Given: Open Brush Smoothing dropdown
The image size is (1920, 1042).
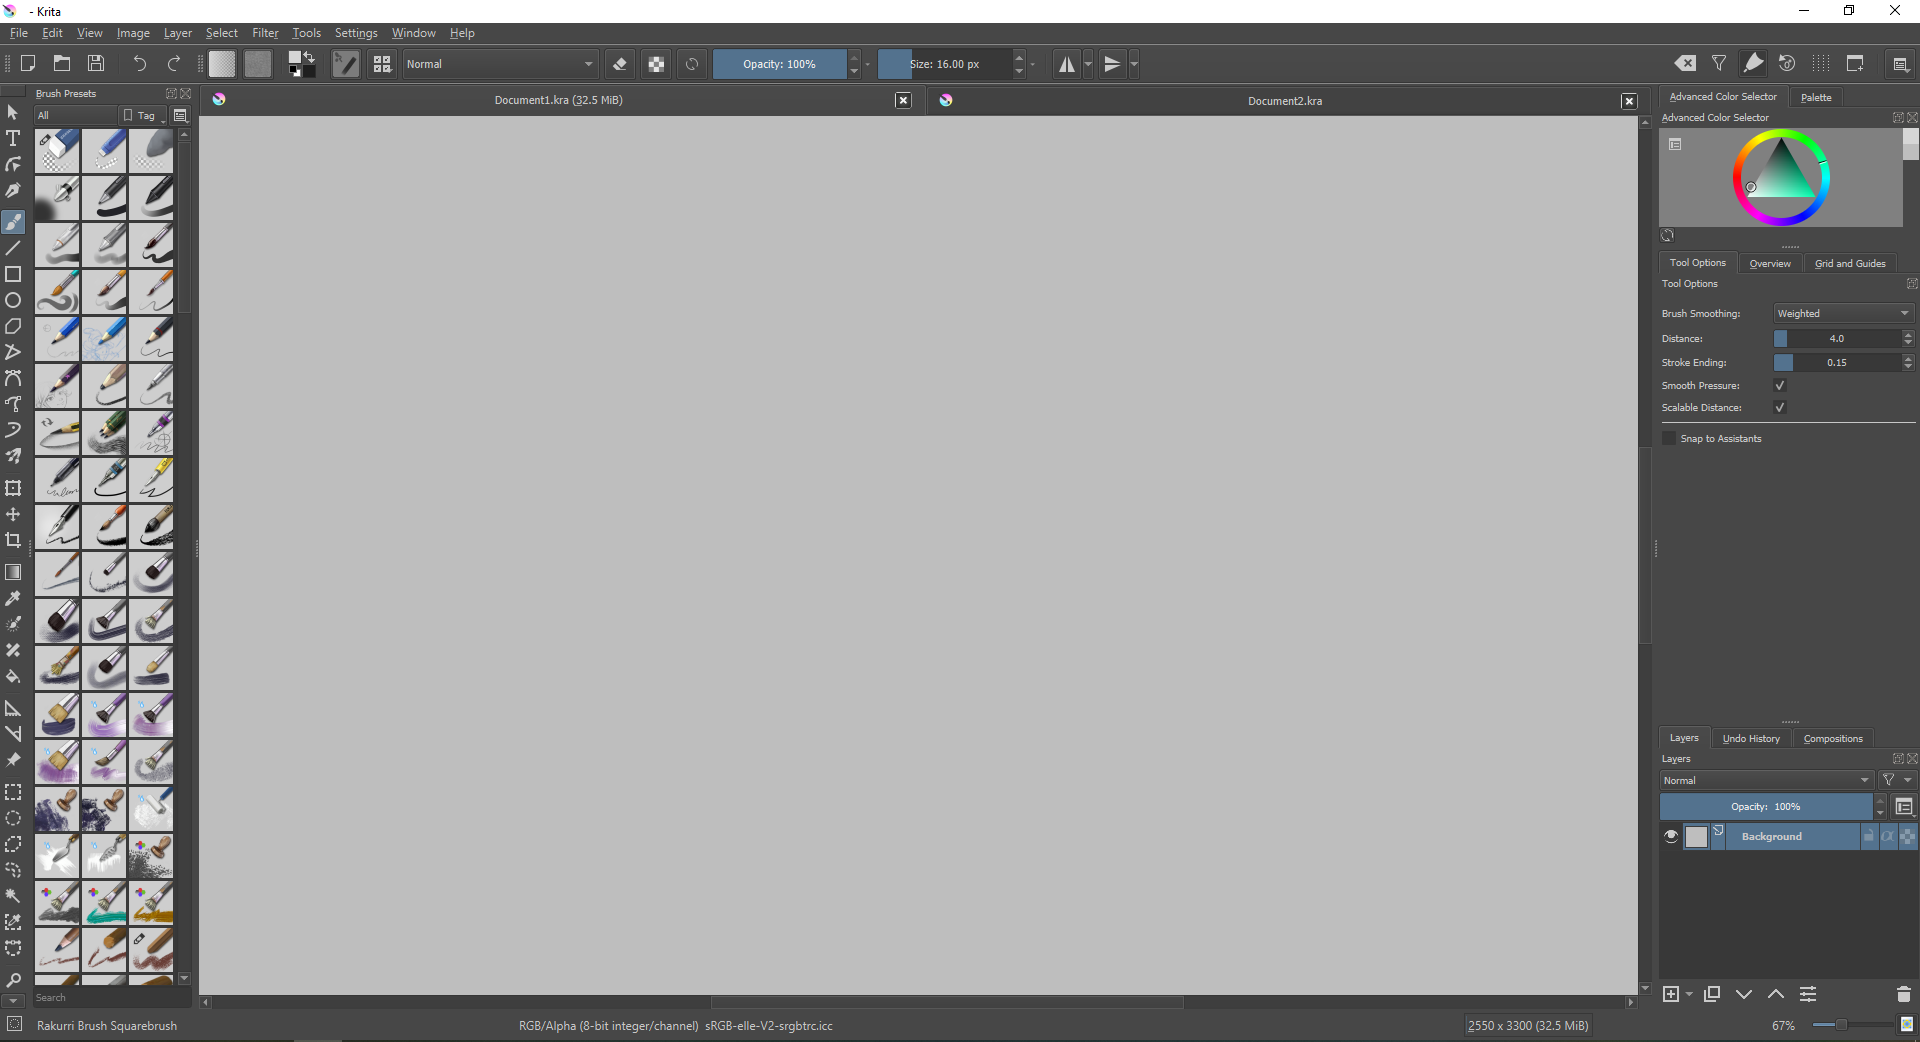Looking at the screenshot, I should 1844,313.
